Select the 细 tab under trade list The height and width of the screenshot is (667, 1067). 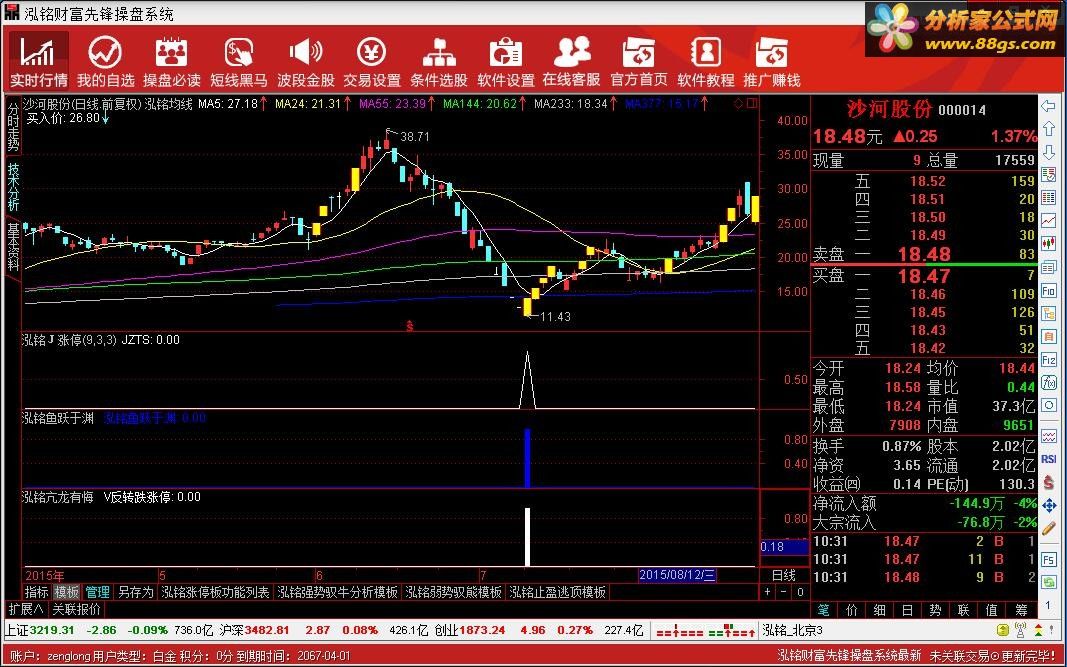pyautogui.click(x=879, y=610)
